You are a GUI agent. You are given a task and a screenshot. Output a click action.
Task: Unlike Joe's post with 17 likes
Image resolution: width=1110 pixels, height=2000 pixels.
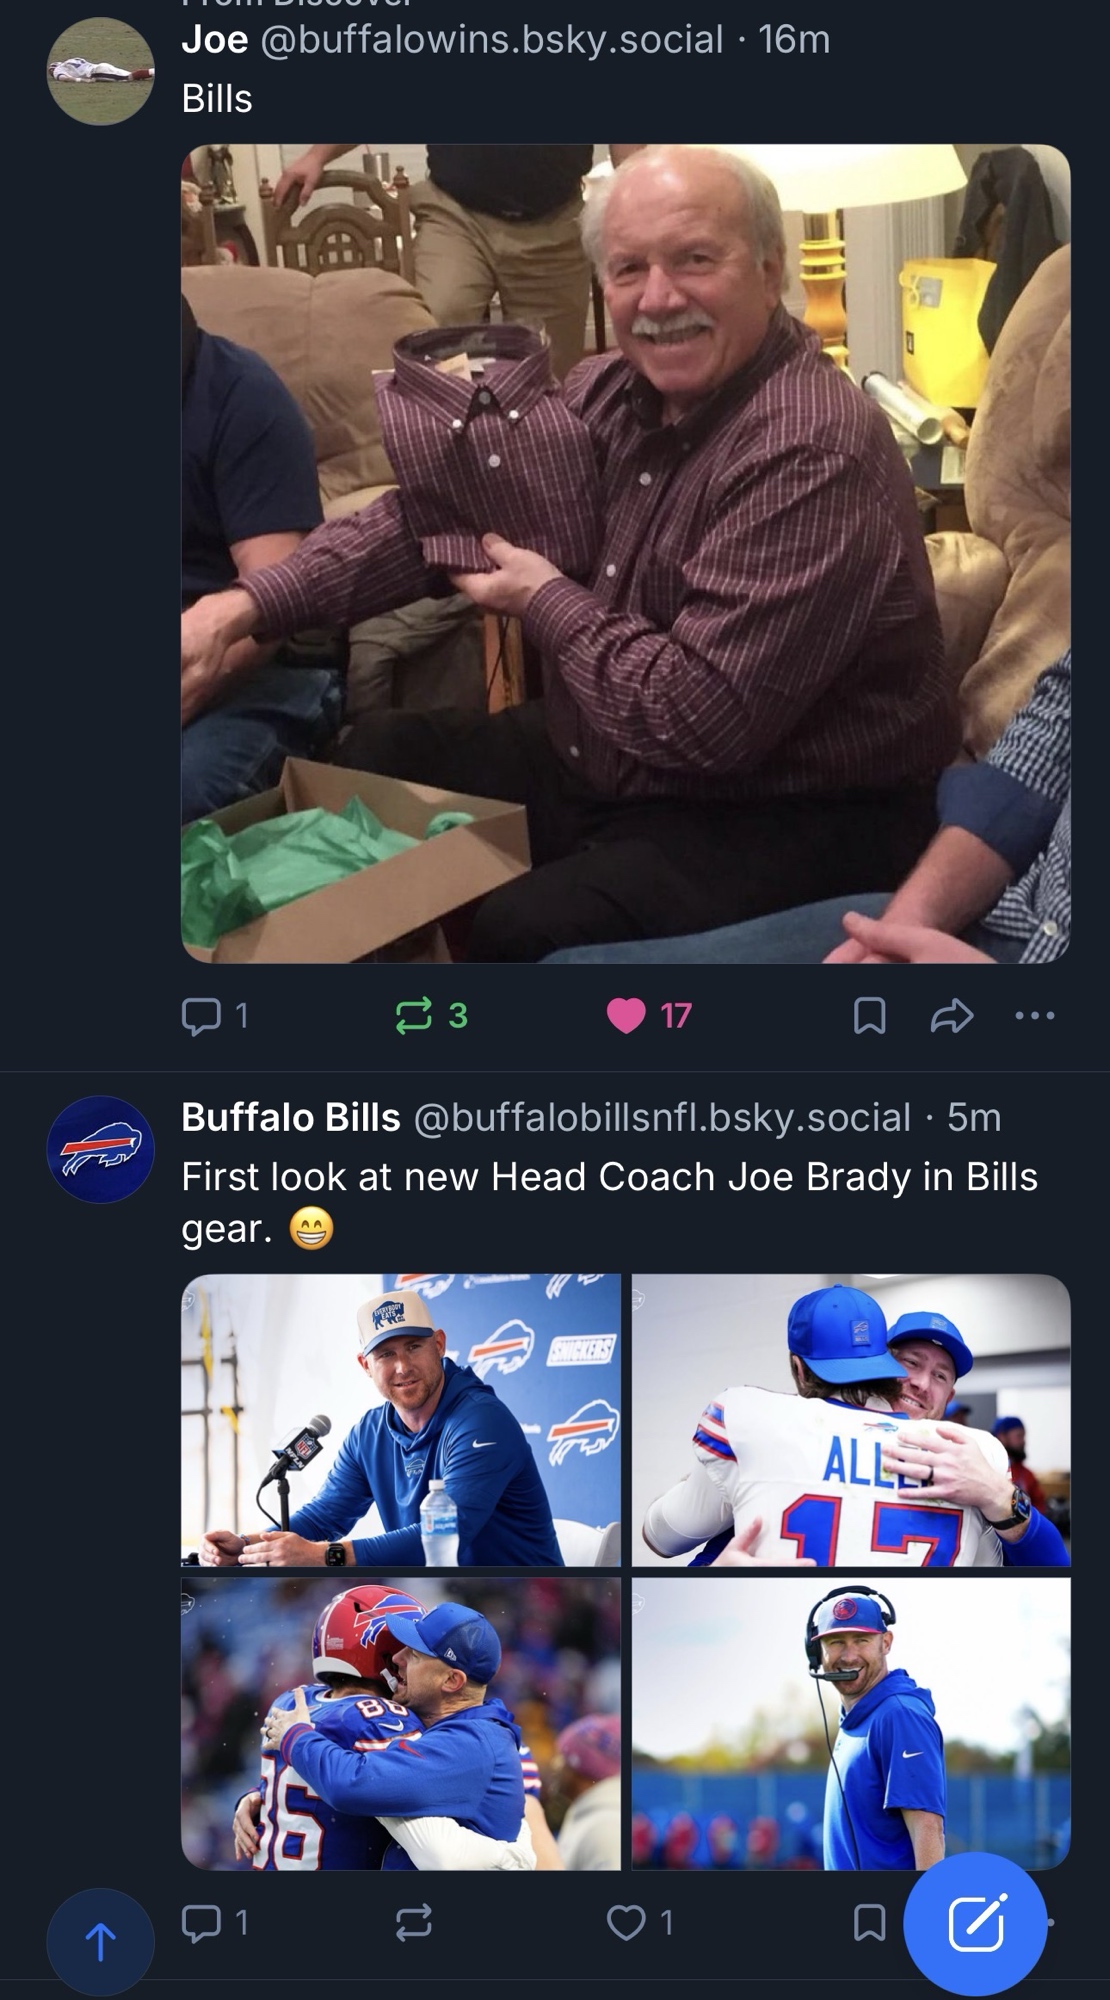click(x=627, y=1016)
